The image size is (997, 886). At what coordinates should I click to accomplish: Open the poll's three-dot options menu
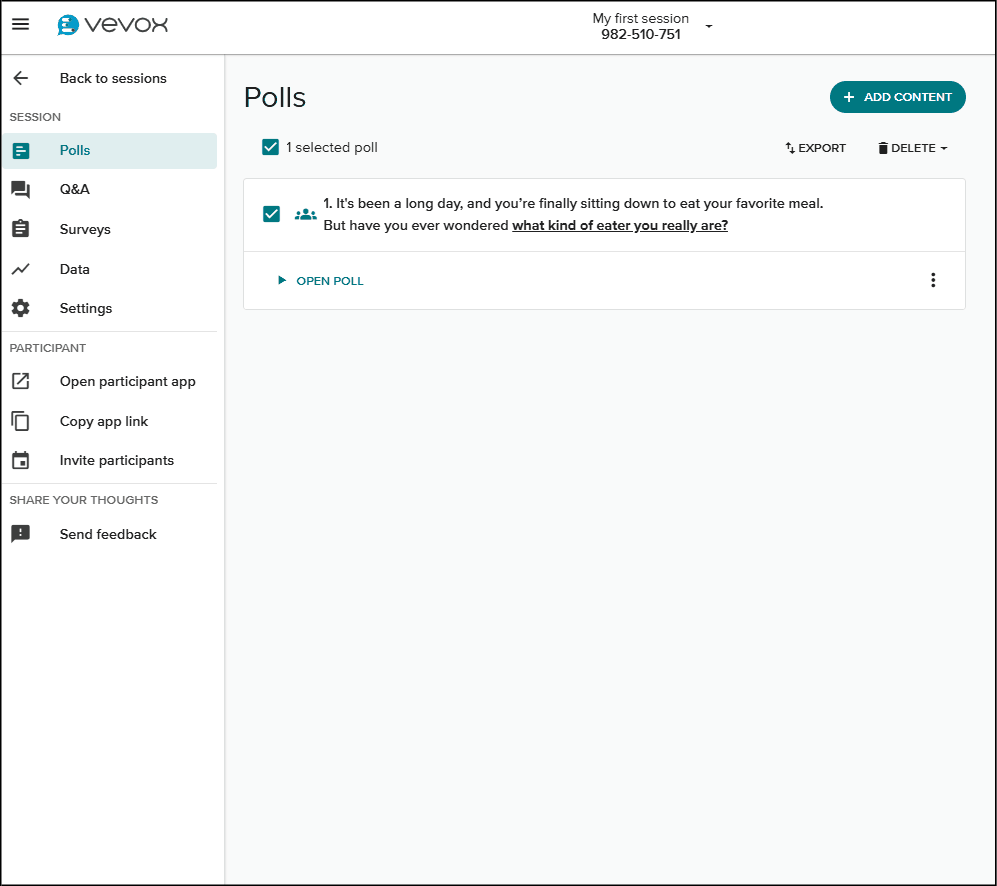point(933,280)
